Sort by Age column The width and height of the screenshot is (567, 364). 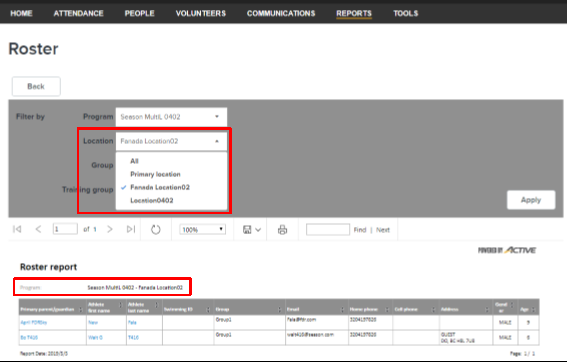533,309
